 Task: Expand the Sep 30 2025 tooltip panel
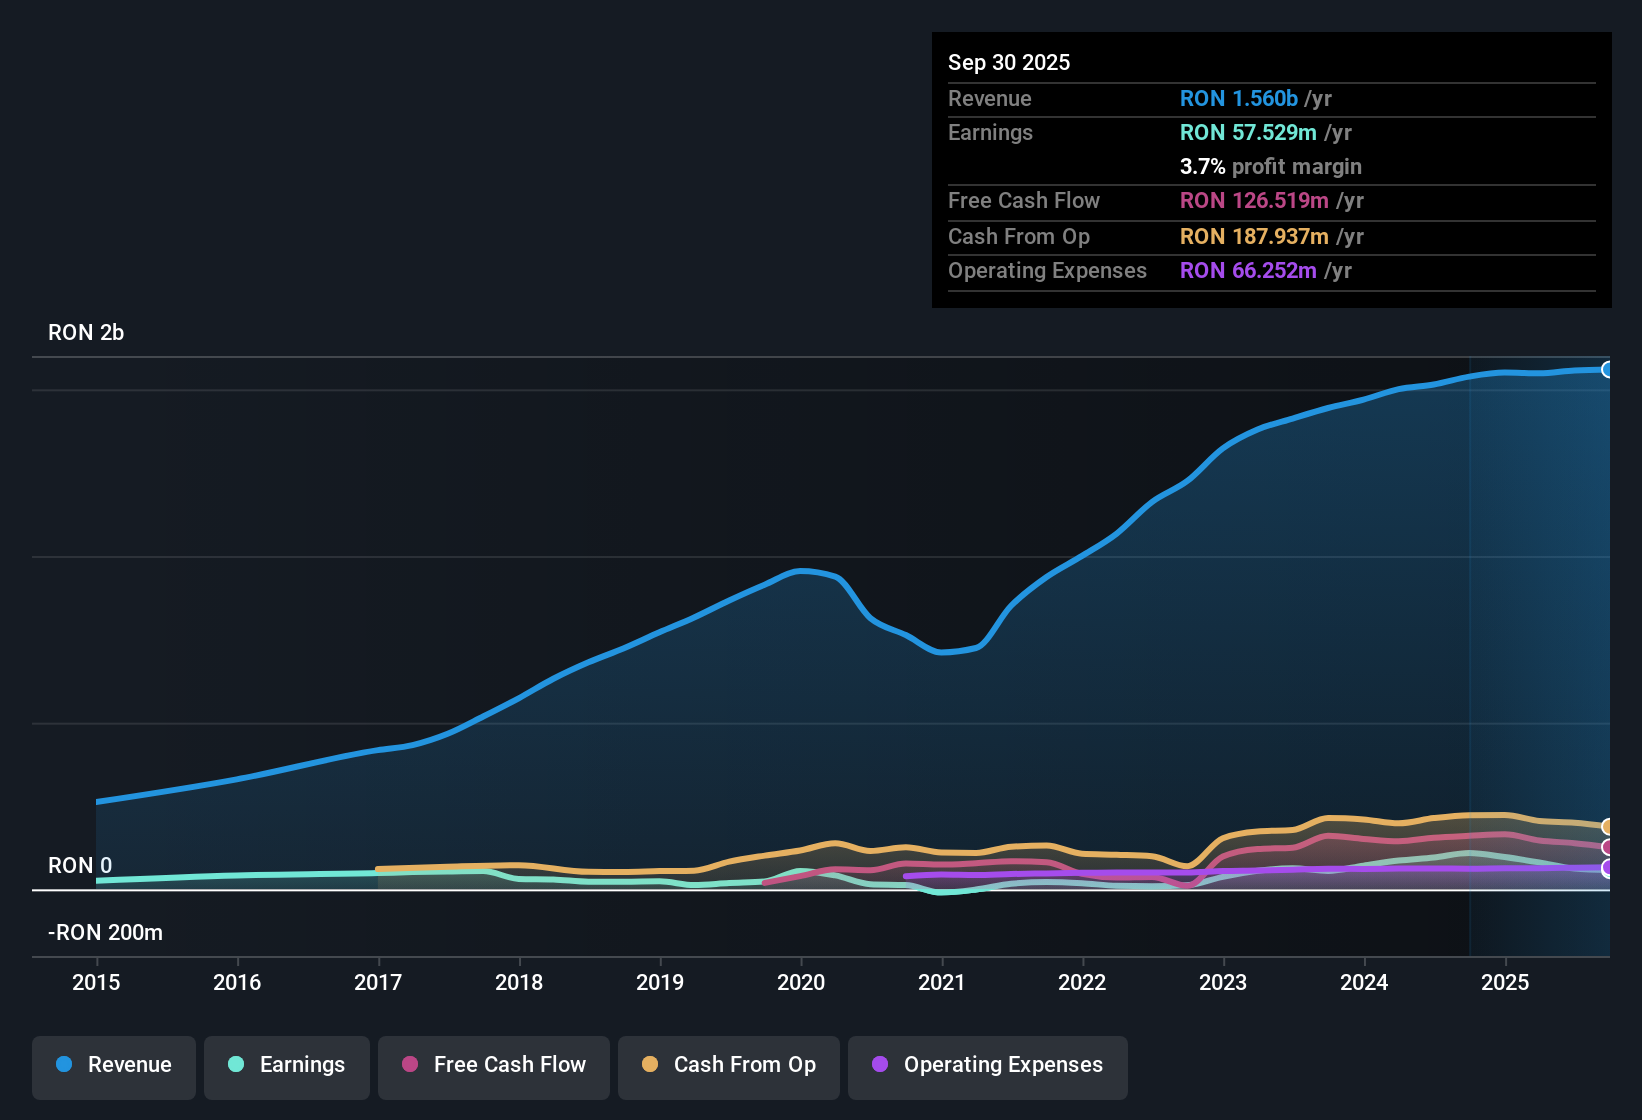[1270, 62]
